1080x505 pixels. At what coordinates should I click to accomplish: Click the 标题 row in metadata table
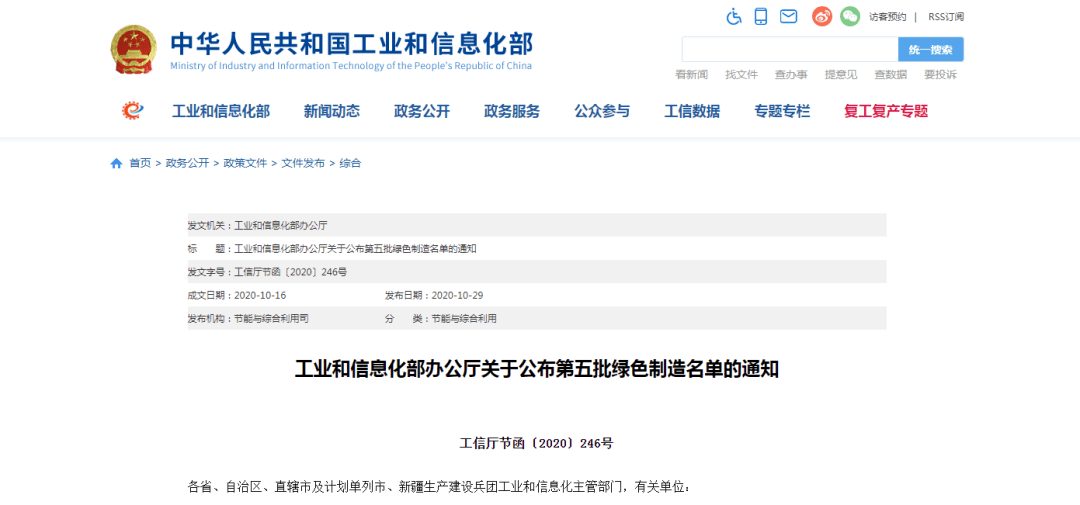(x=537, y=249)
